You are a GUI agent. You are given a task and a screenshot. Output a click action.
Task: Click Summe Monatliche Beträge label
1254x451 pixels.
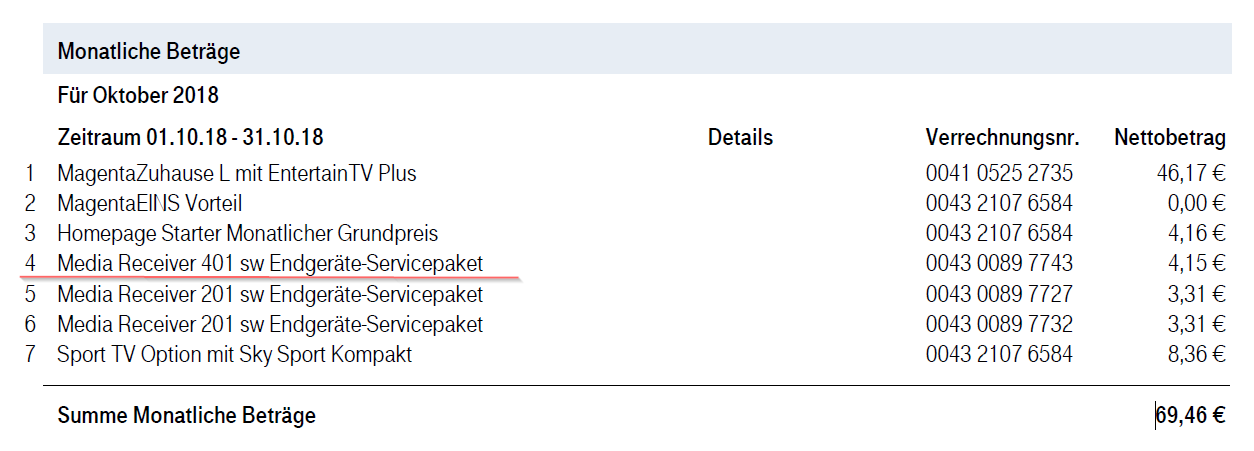tap(187, 415)
